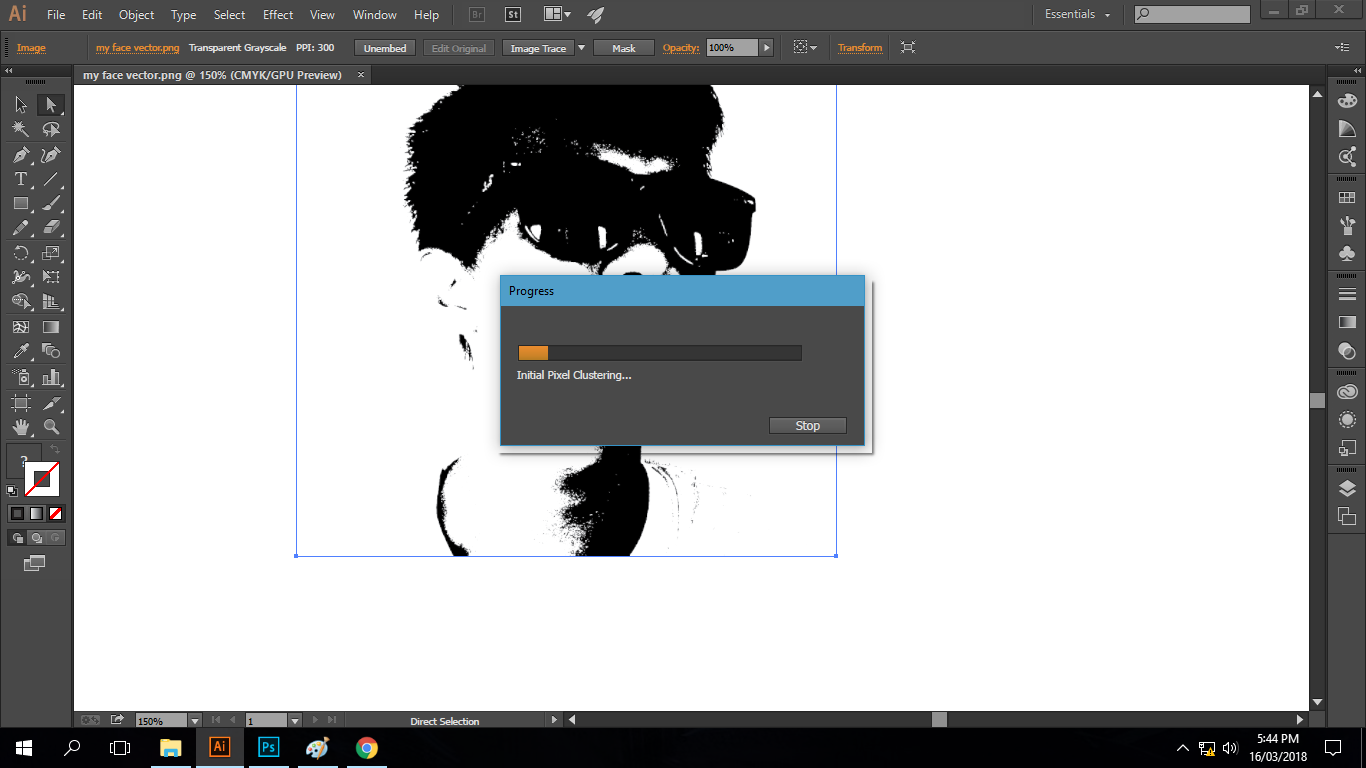Select the Mesh tool
The width and height of the screenshot is (1366, 768).
(x=21, y=327)
